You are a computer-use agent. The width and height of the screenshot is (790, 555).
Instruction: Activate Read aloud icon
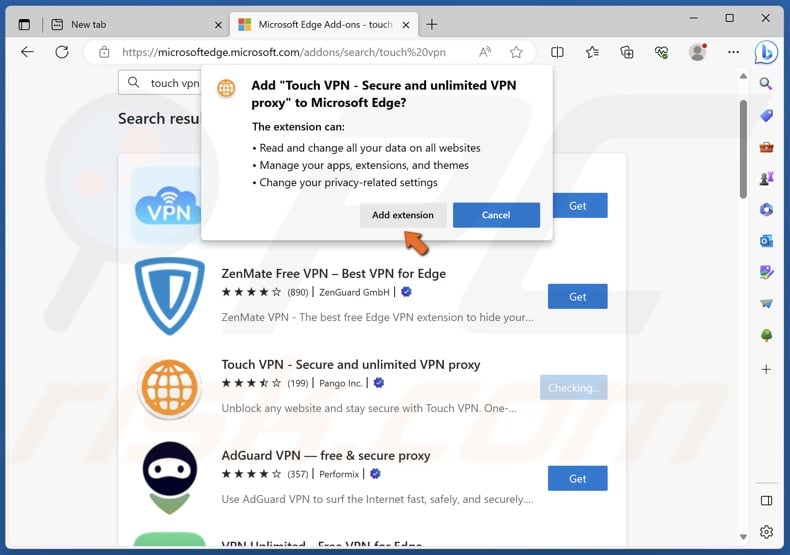485,52
